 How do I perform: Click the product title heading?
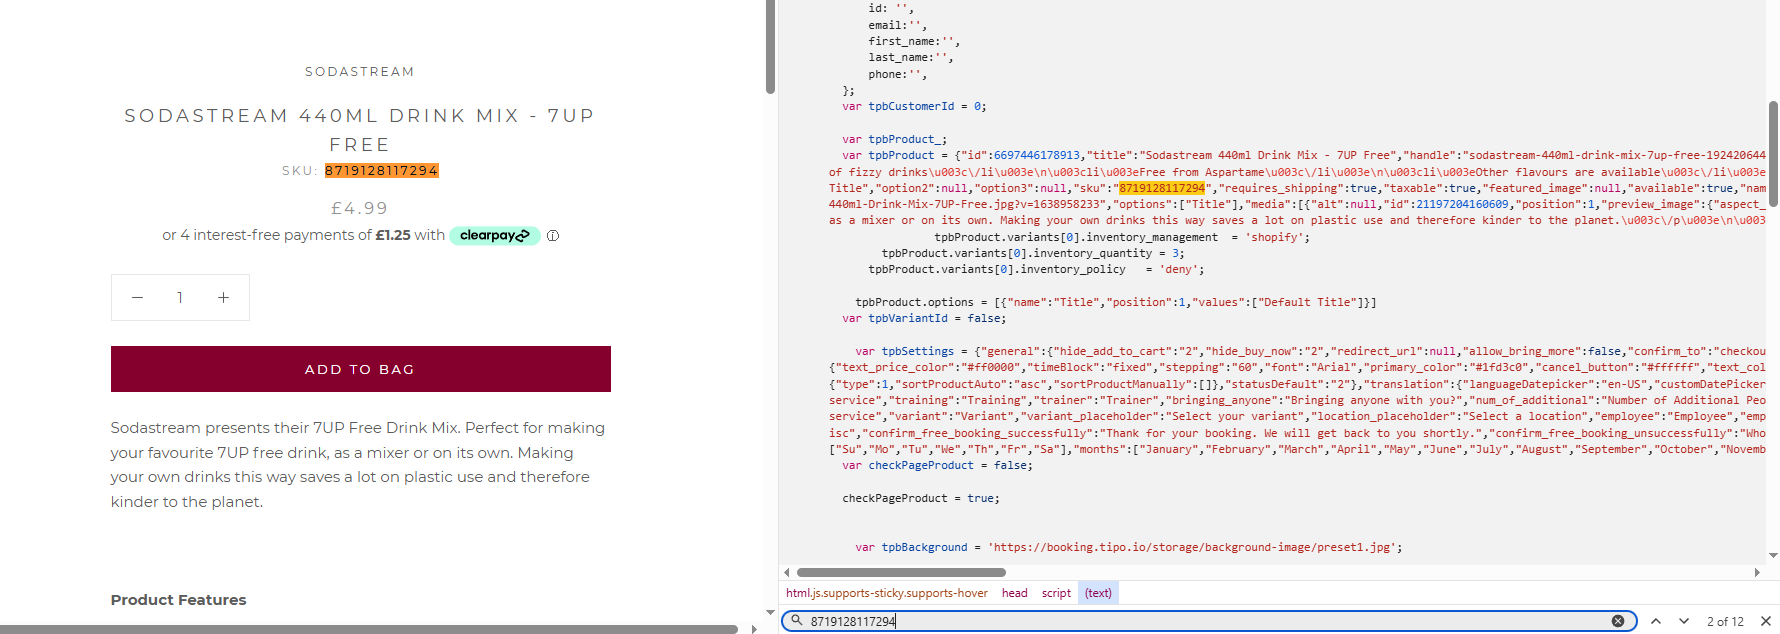[360, 130]
